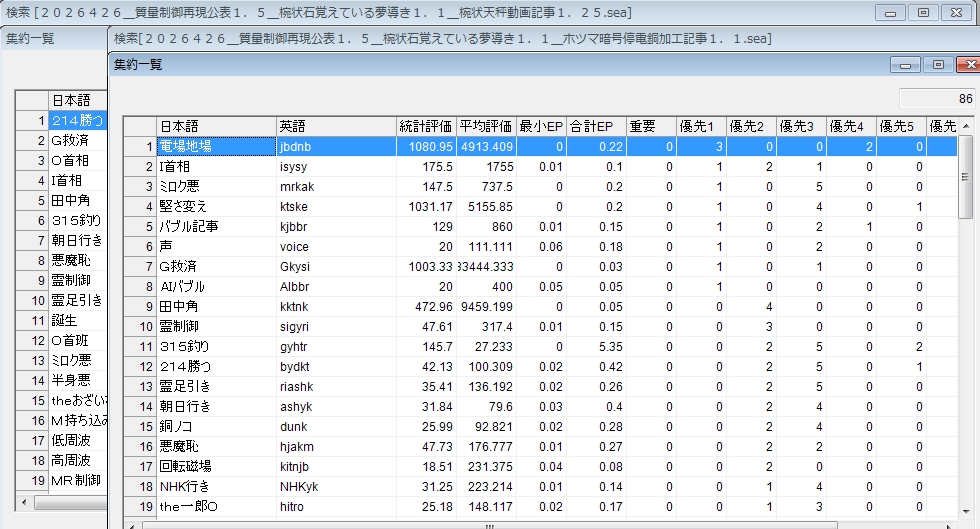
Task: Maximize the outermost 検索 window
Action: tap(923, 13)
